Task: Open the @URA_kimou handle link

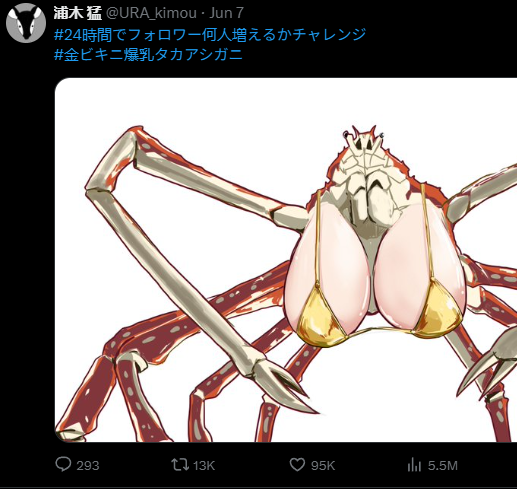Action: pyautogui.click(x=151, y=13)
